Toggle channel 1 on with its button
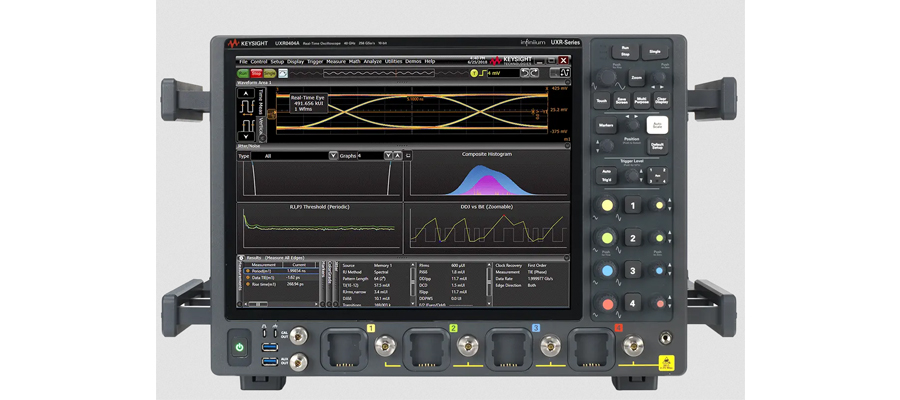This screenshot has height=400, width=900. pyautogui.click(x=631, y=206)
